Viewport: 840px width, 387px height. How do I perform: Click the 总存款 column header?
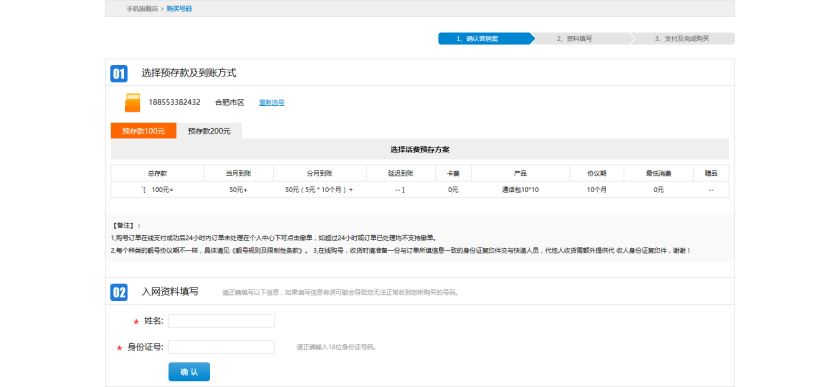coord(158,173)
